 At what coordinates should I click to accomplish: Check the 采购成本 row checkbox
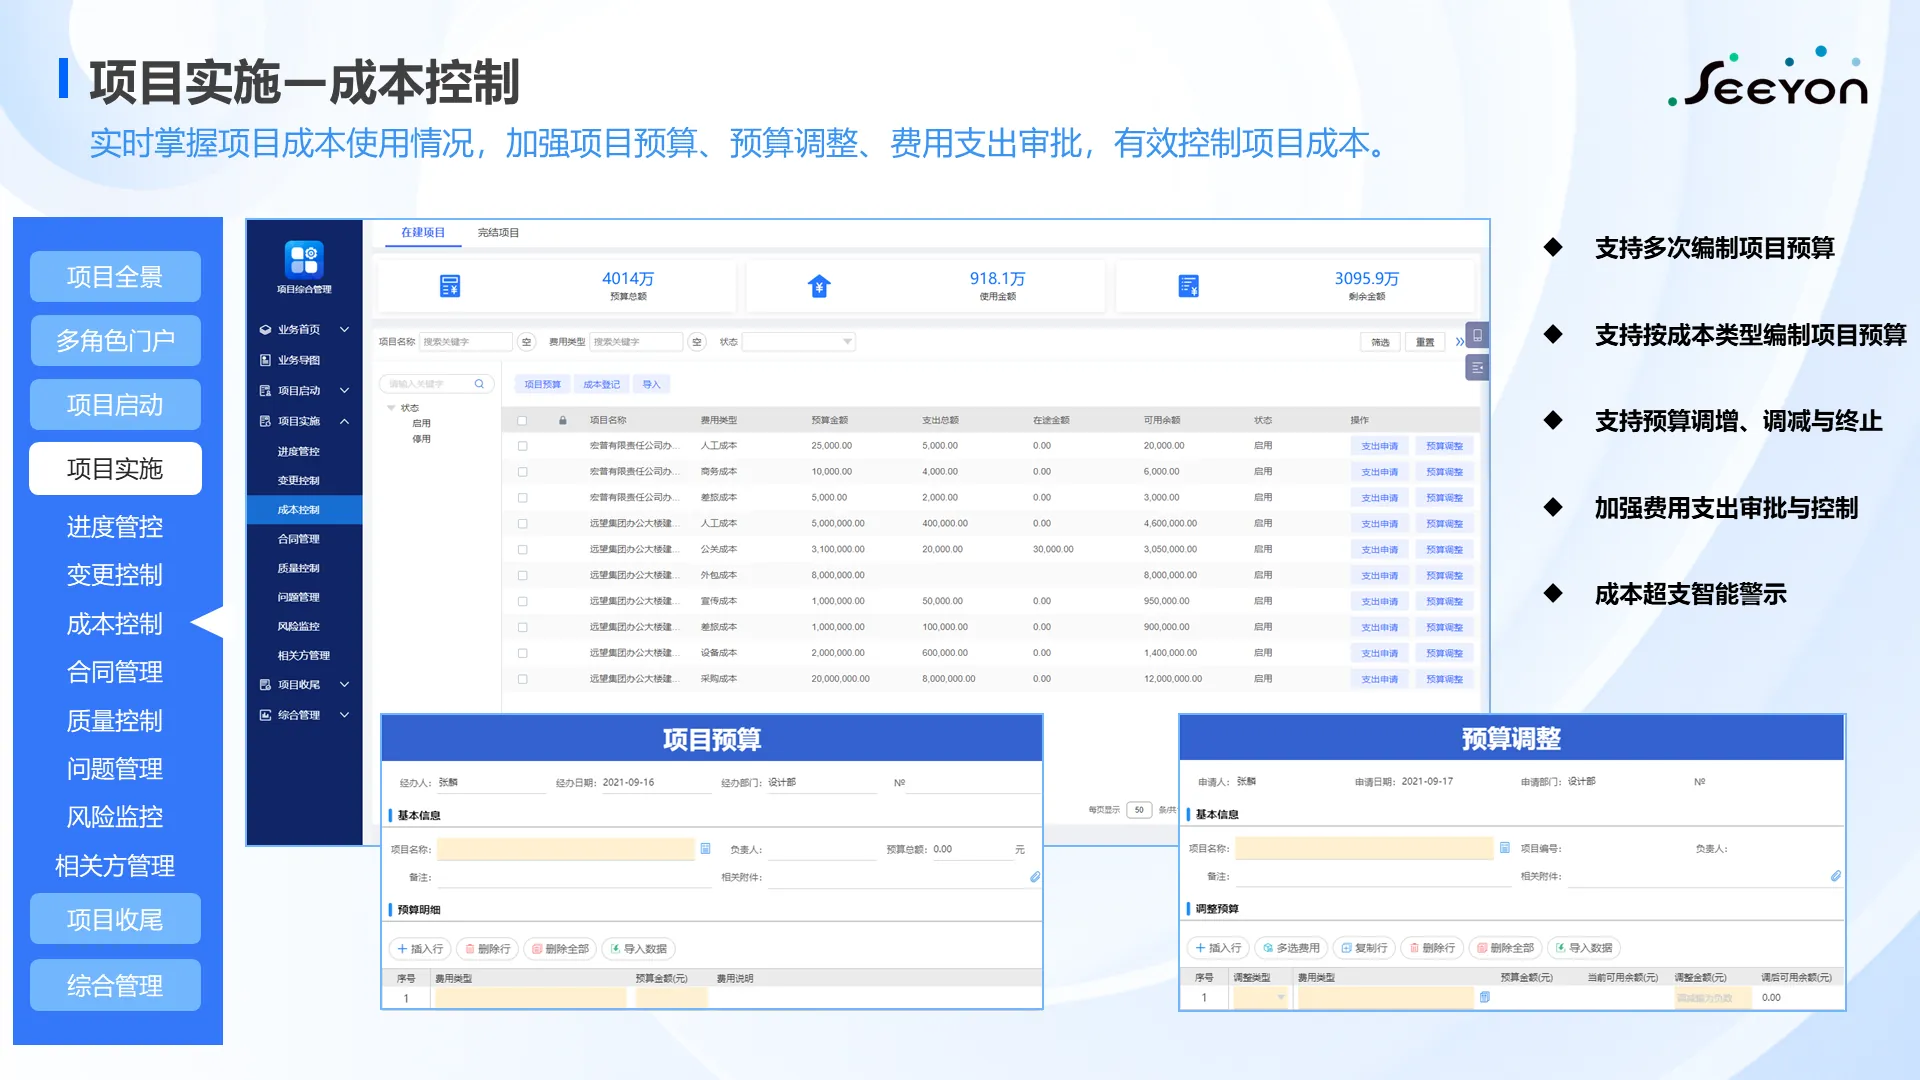522,679
